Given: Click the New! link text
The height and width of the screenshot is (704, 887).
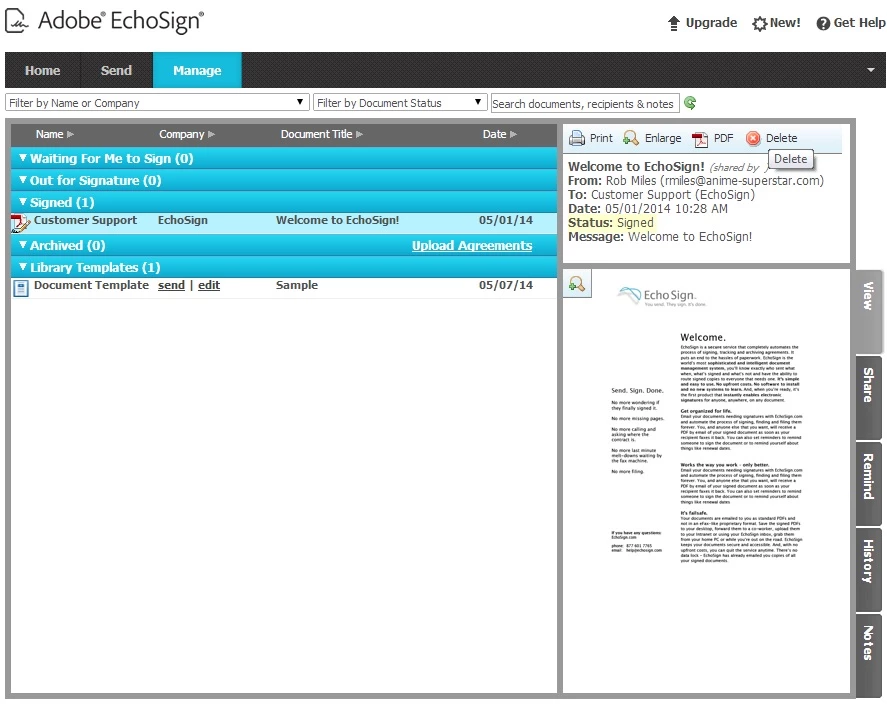Looking at the screenshot, I should pos(785,23).
